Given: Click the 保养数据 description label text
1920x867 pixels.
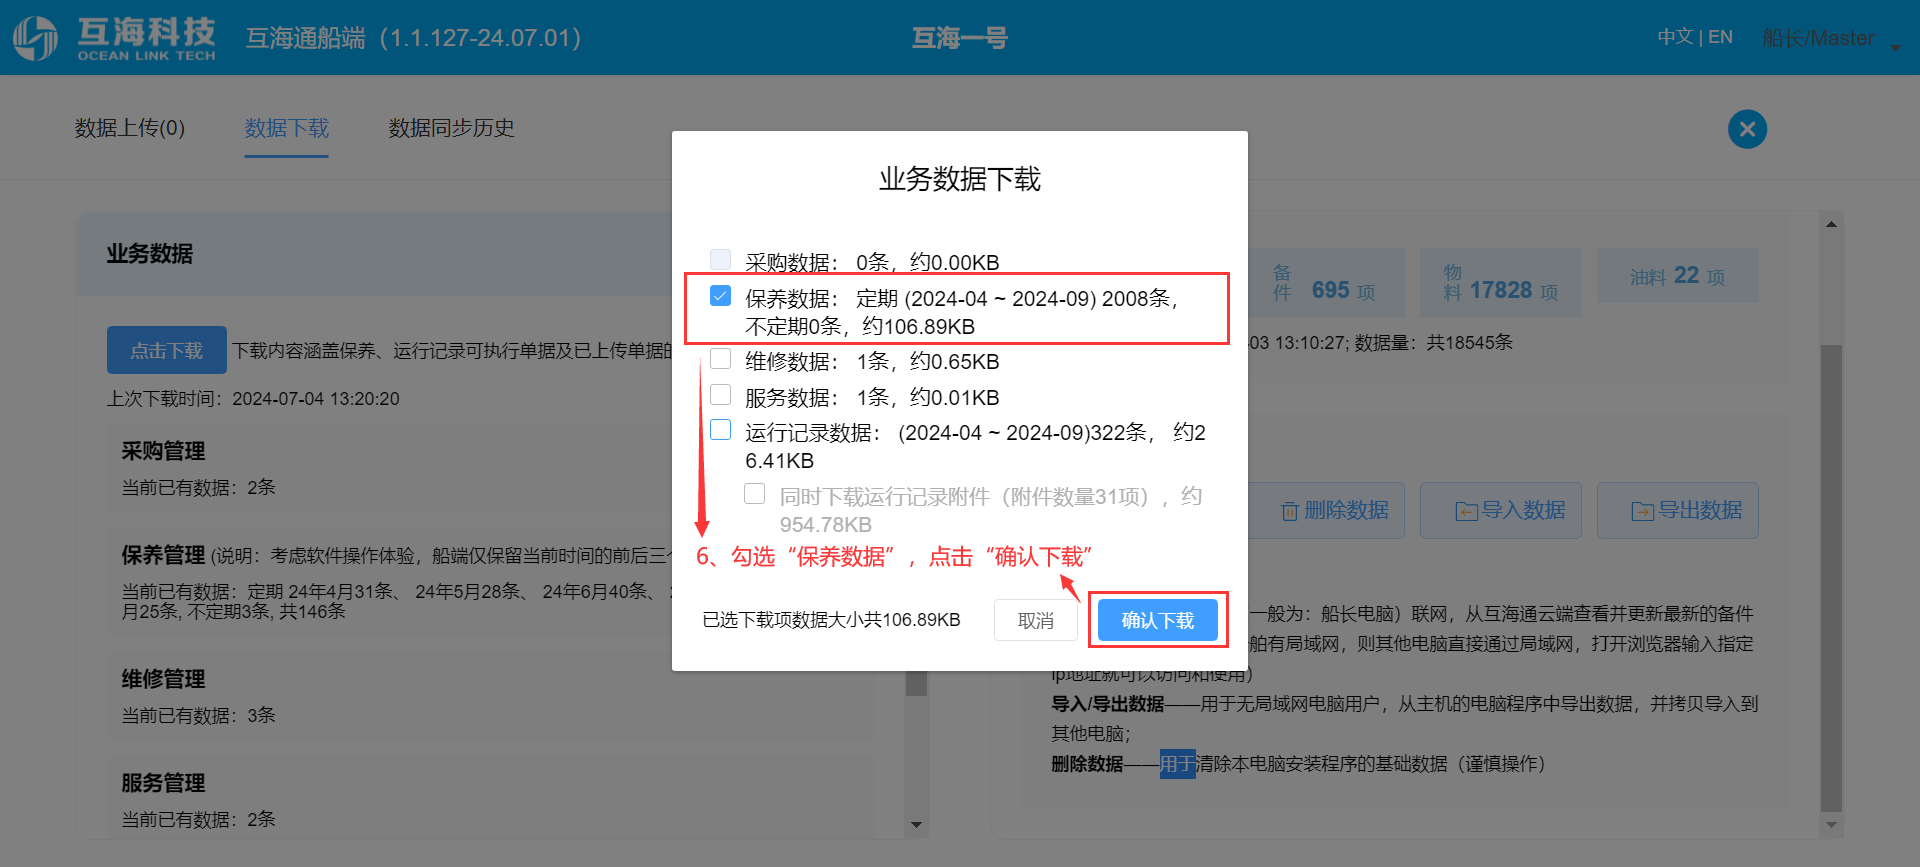Looking at the screenshot, I should 961,312.
